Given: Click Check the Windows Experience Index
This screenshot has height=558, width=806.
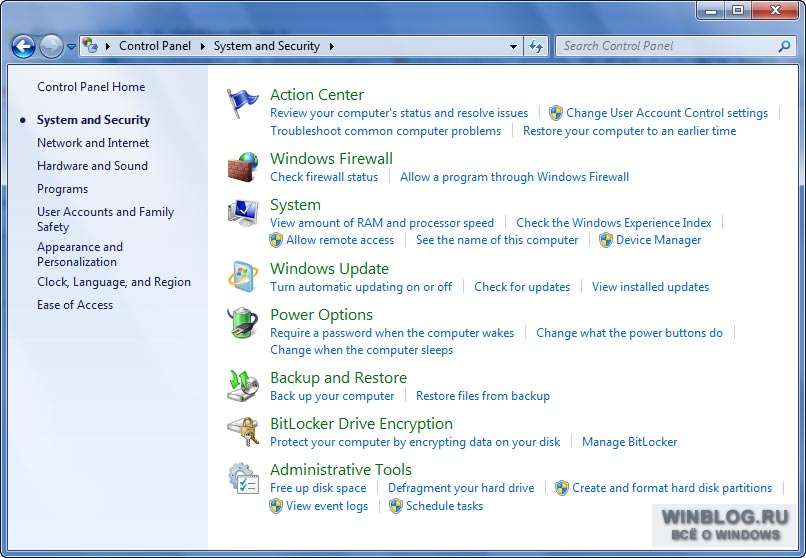Looking at the screenshot, I should point(613,223).
